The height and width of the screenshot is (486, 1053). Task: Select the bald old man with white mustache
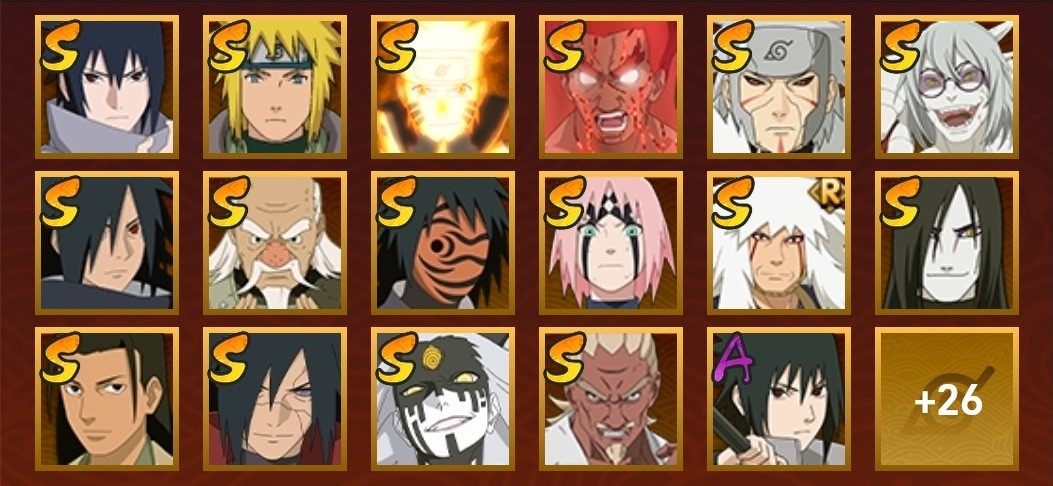275,242
